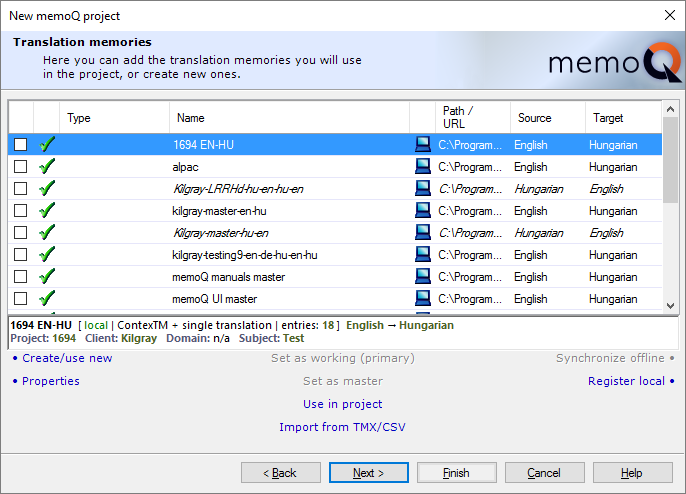Screen dimensions: 686x494
Task: Sort list by Target column header
Action: pos(623,118)
